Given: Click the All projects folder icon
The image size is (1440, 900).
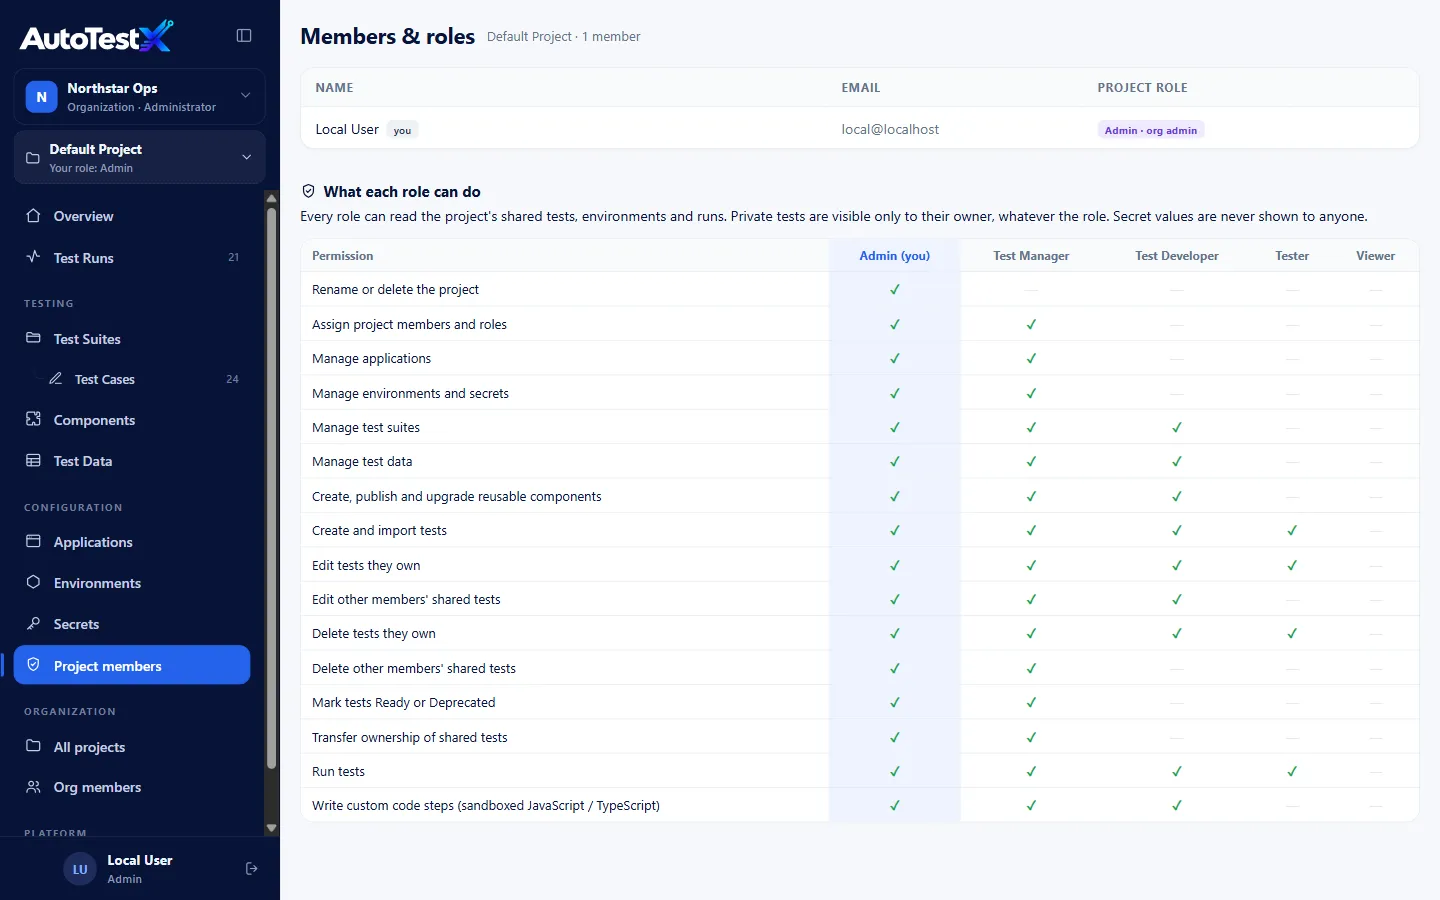Looking at the screenshot, I should 33,746.
